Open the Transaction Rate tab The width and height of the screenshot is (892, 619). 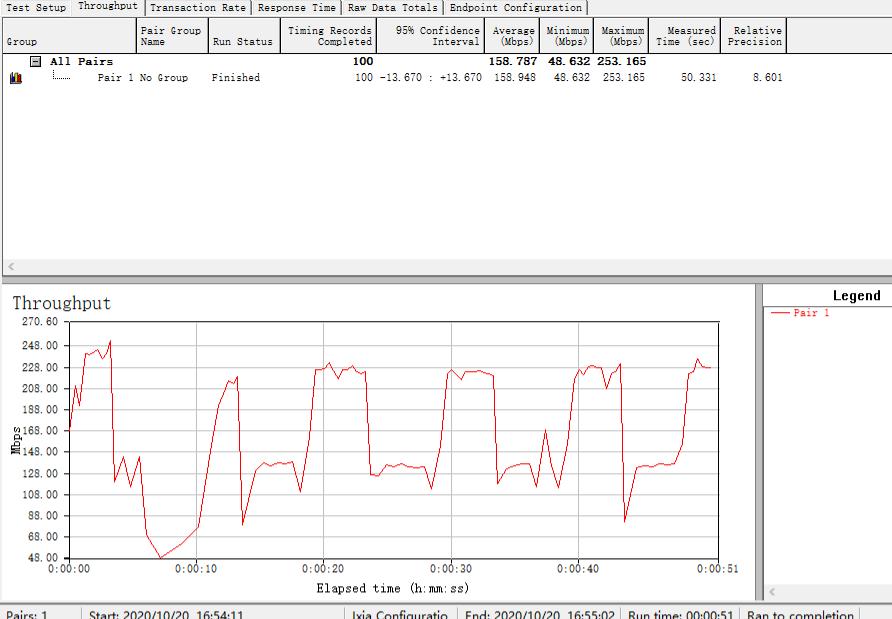[x=197, y=7]
